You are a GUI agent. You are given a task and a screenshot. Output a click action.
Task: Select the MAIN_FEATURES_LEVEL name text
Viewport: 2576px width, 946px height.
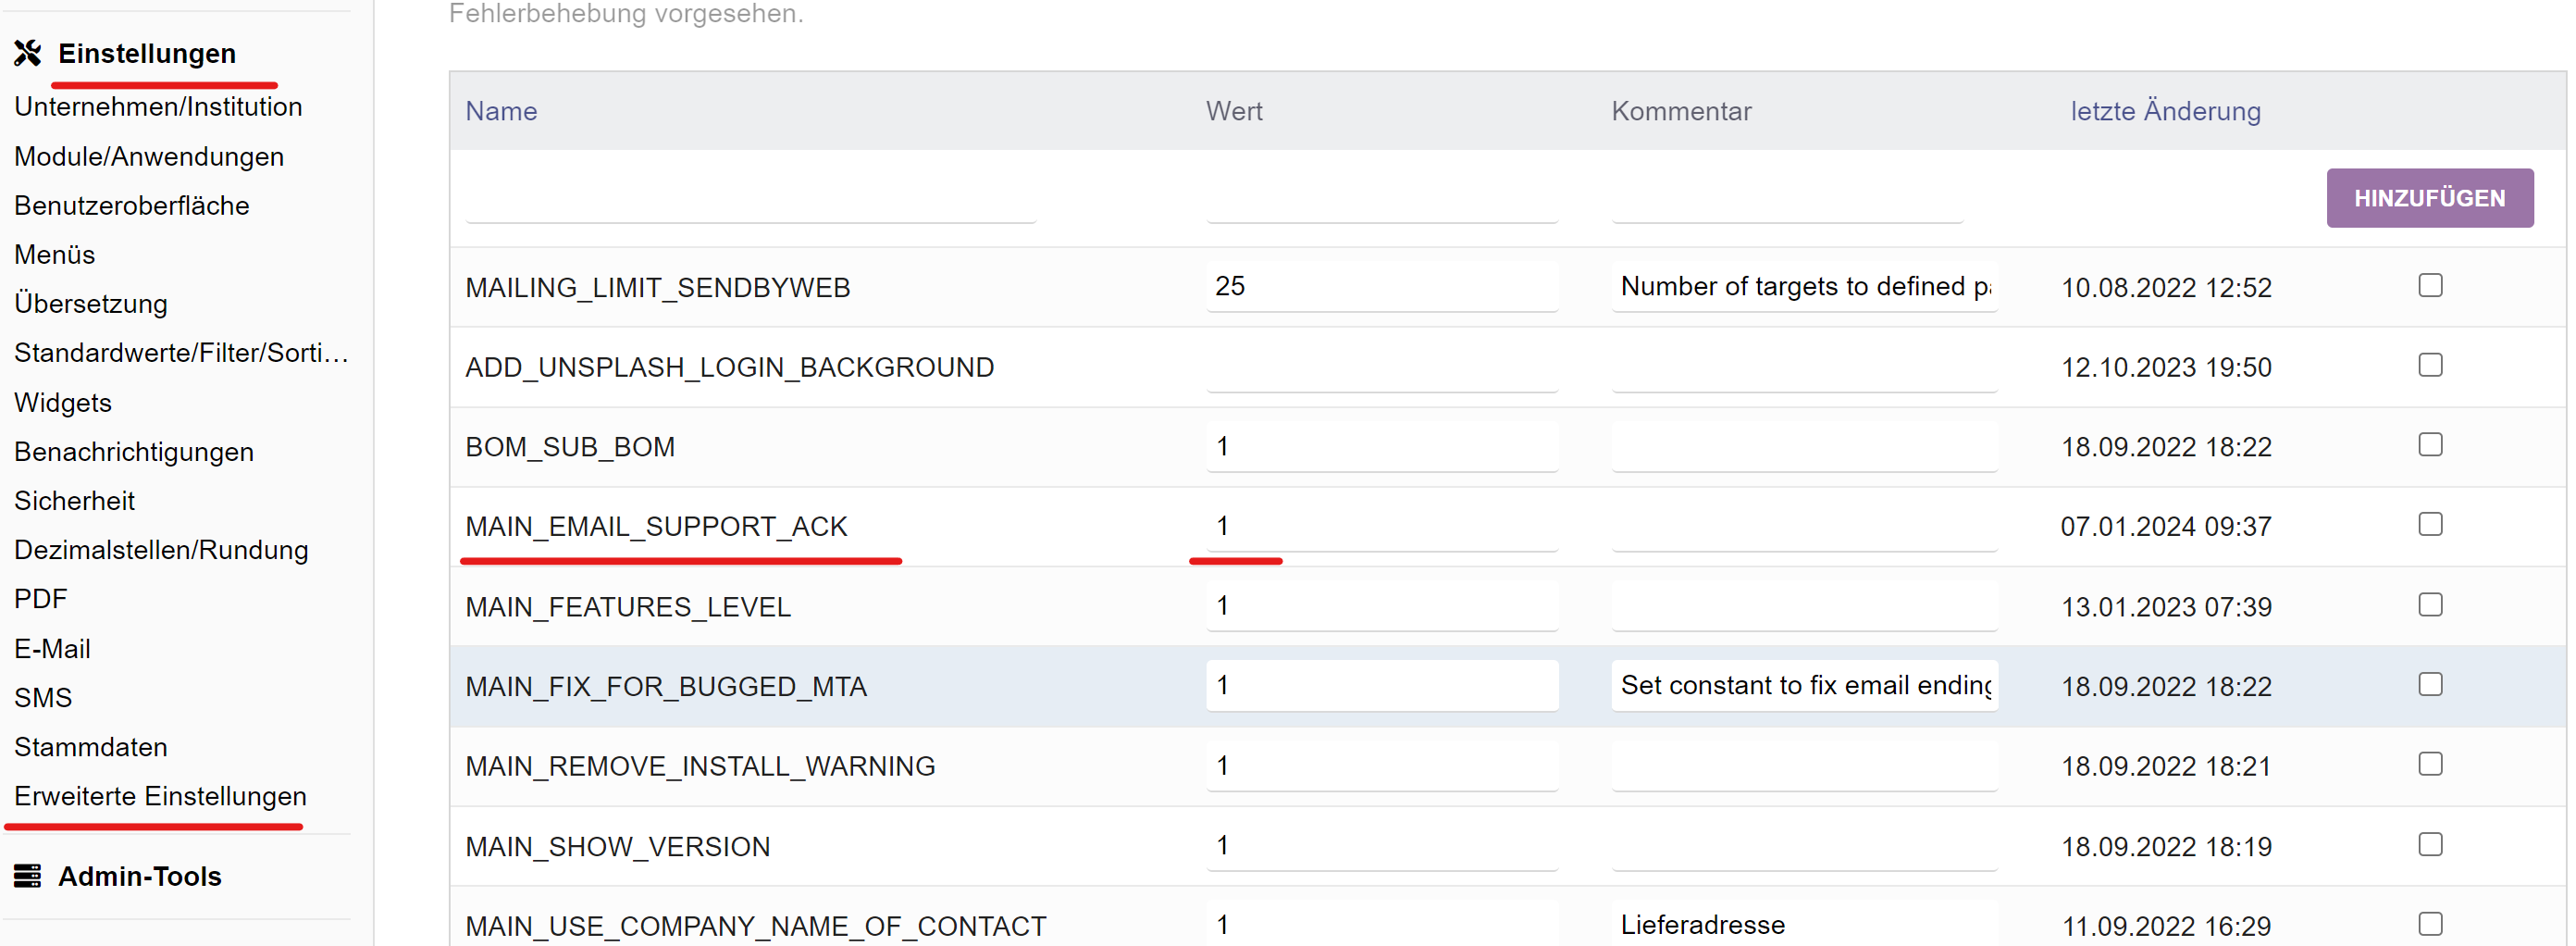click(x=628, y=607)
